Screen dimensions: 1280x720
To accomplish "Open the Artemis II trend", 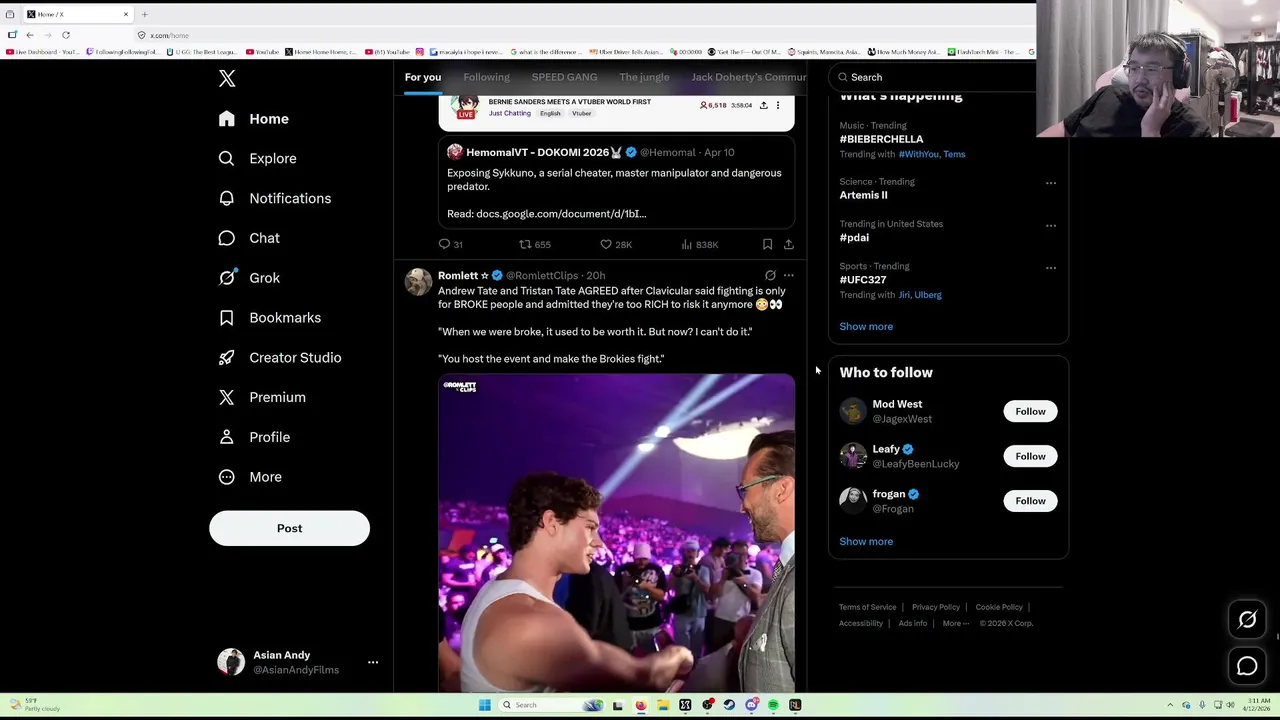I will click(x=863, y=195).
